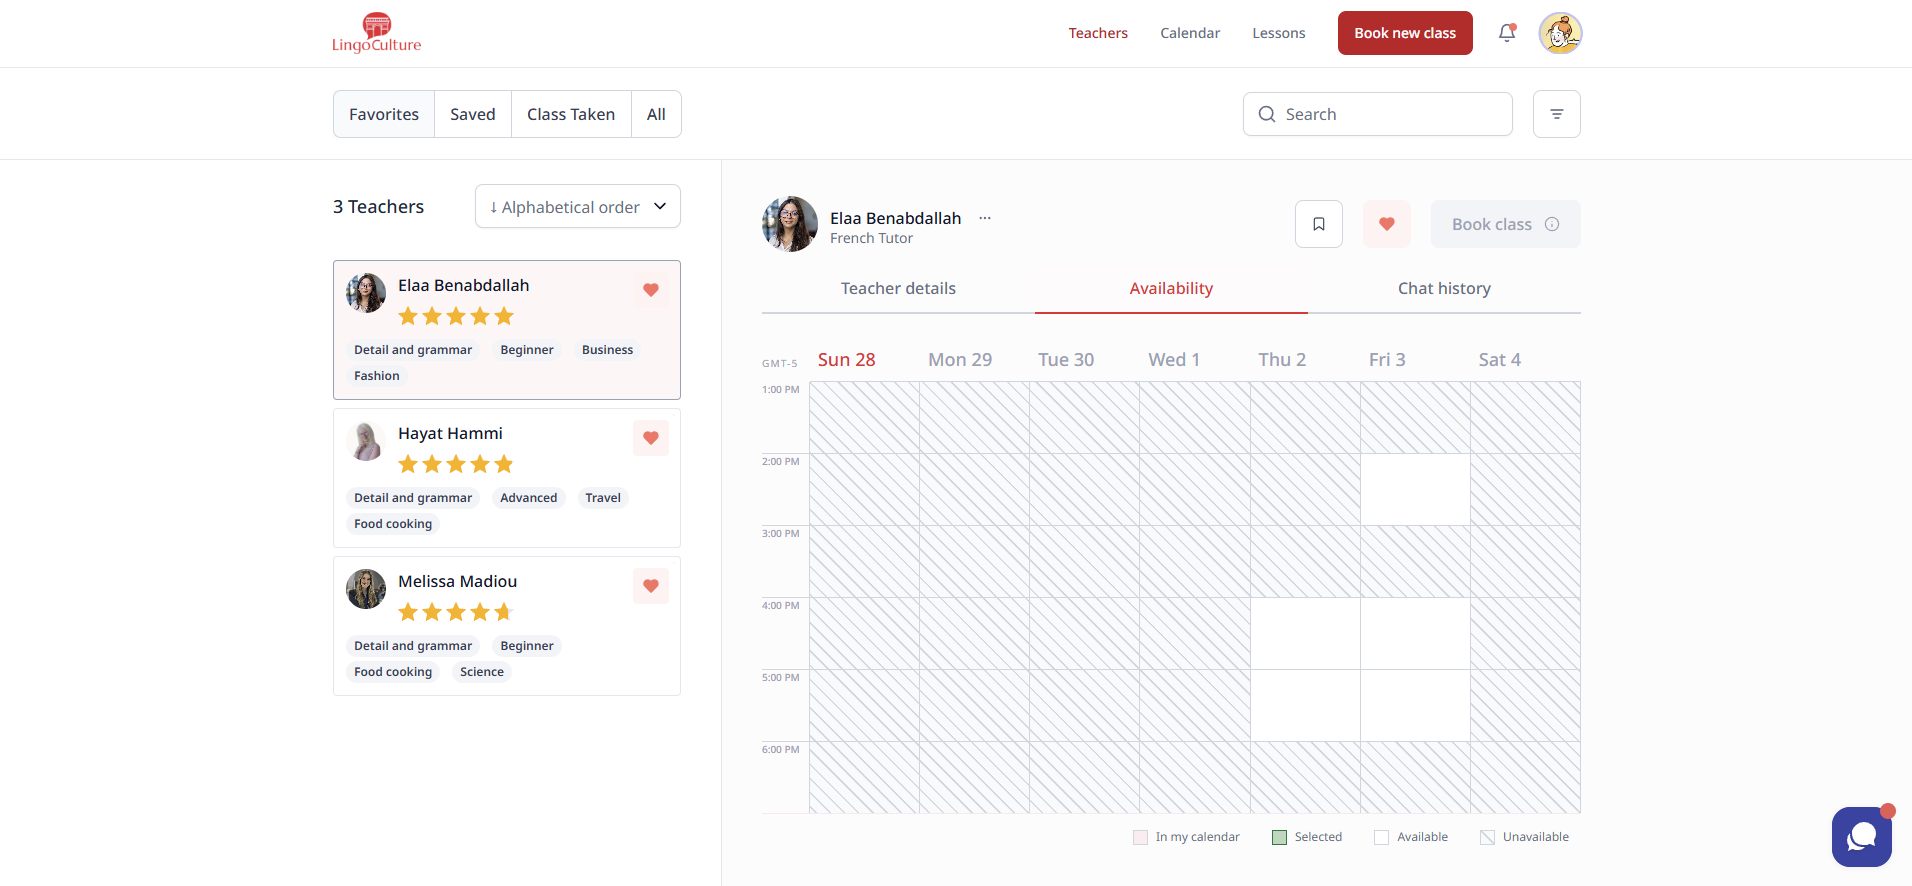Image resolution: width=1912 pixels, height=886 pixels.
Task: Bookmark teacher Elaa Benabdallah
Action: click(x=1318, y=224)
